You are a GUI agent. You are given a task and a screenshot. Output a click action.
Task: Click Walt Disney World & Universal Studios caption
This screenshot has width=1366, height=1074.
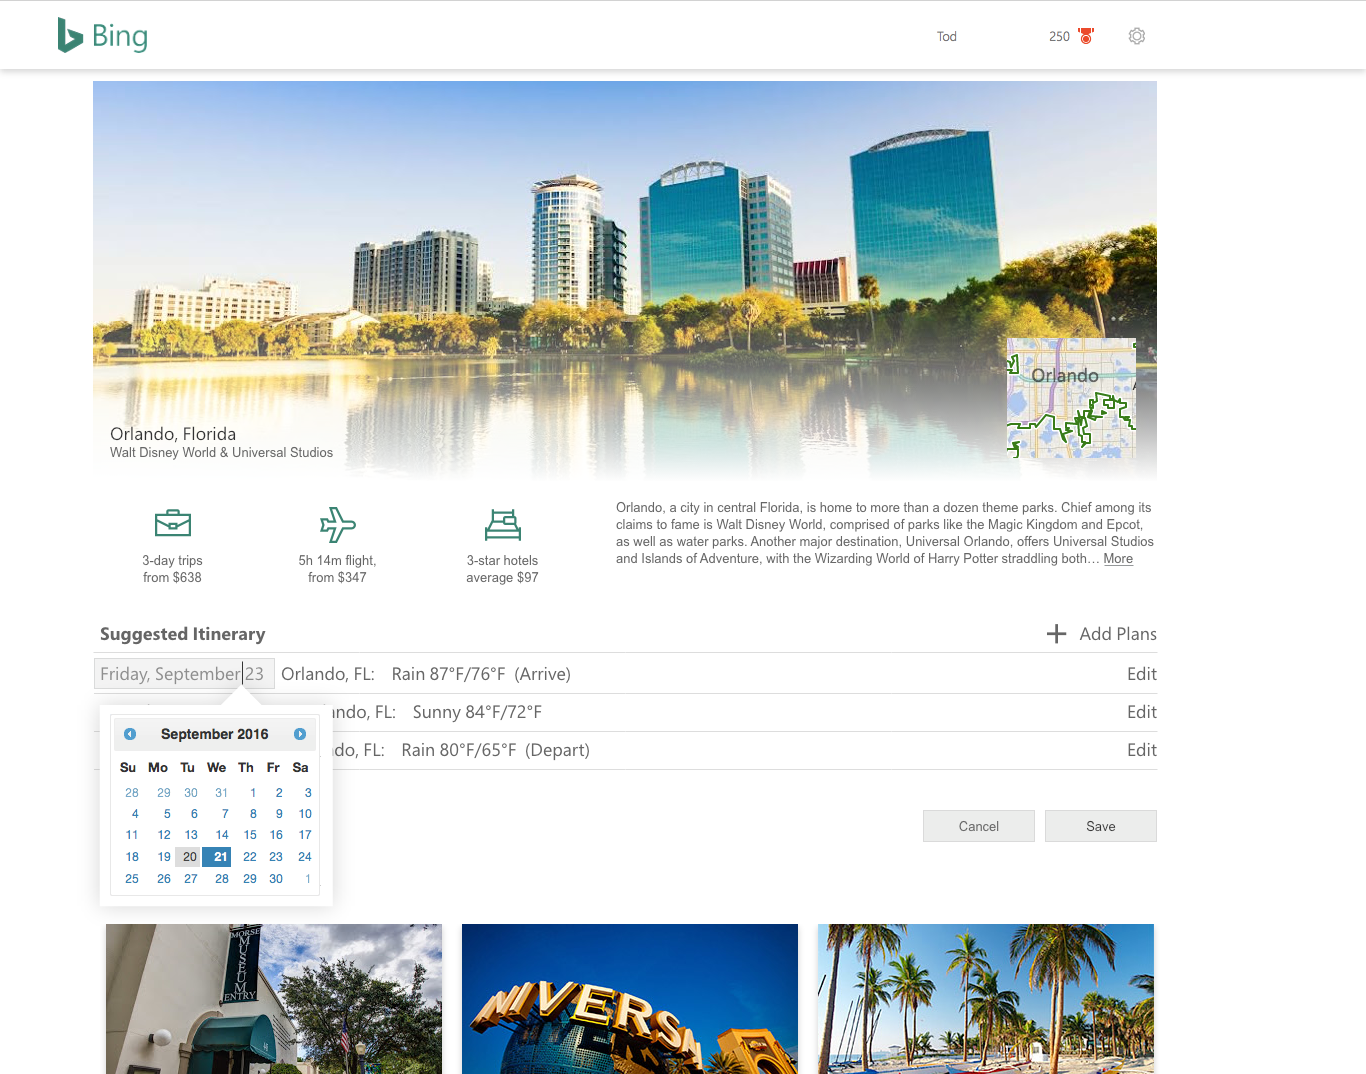(x=221, y=453)
